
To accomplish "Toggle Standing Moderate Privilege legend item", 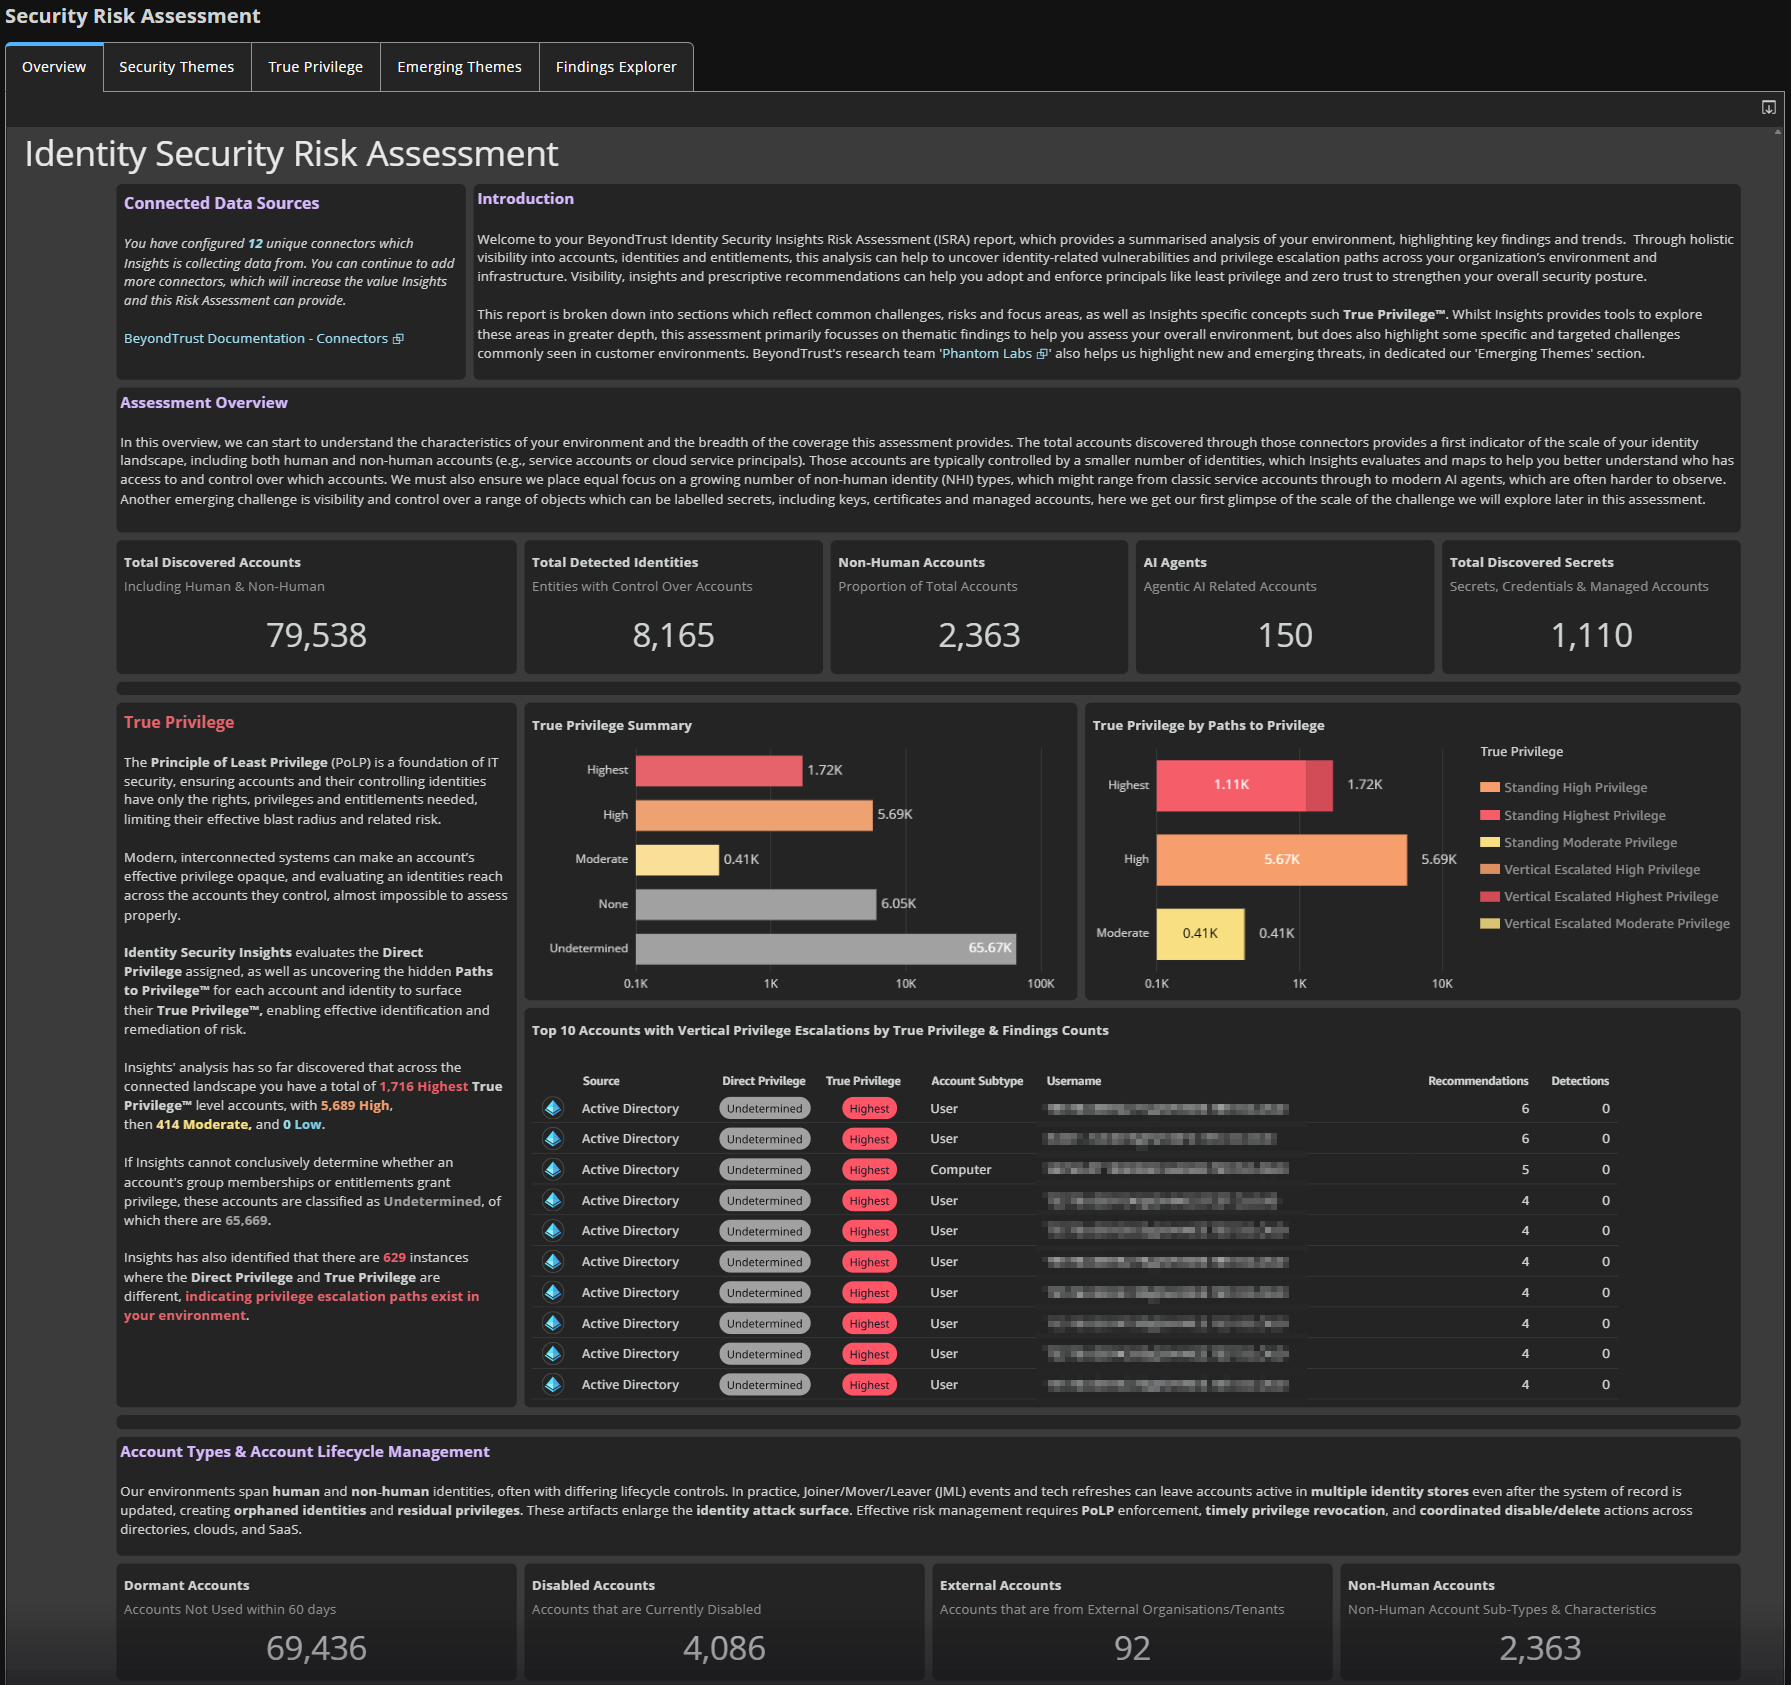I will 1589,842.
